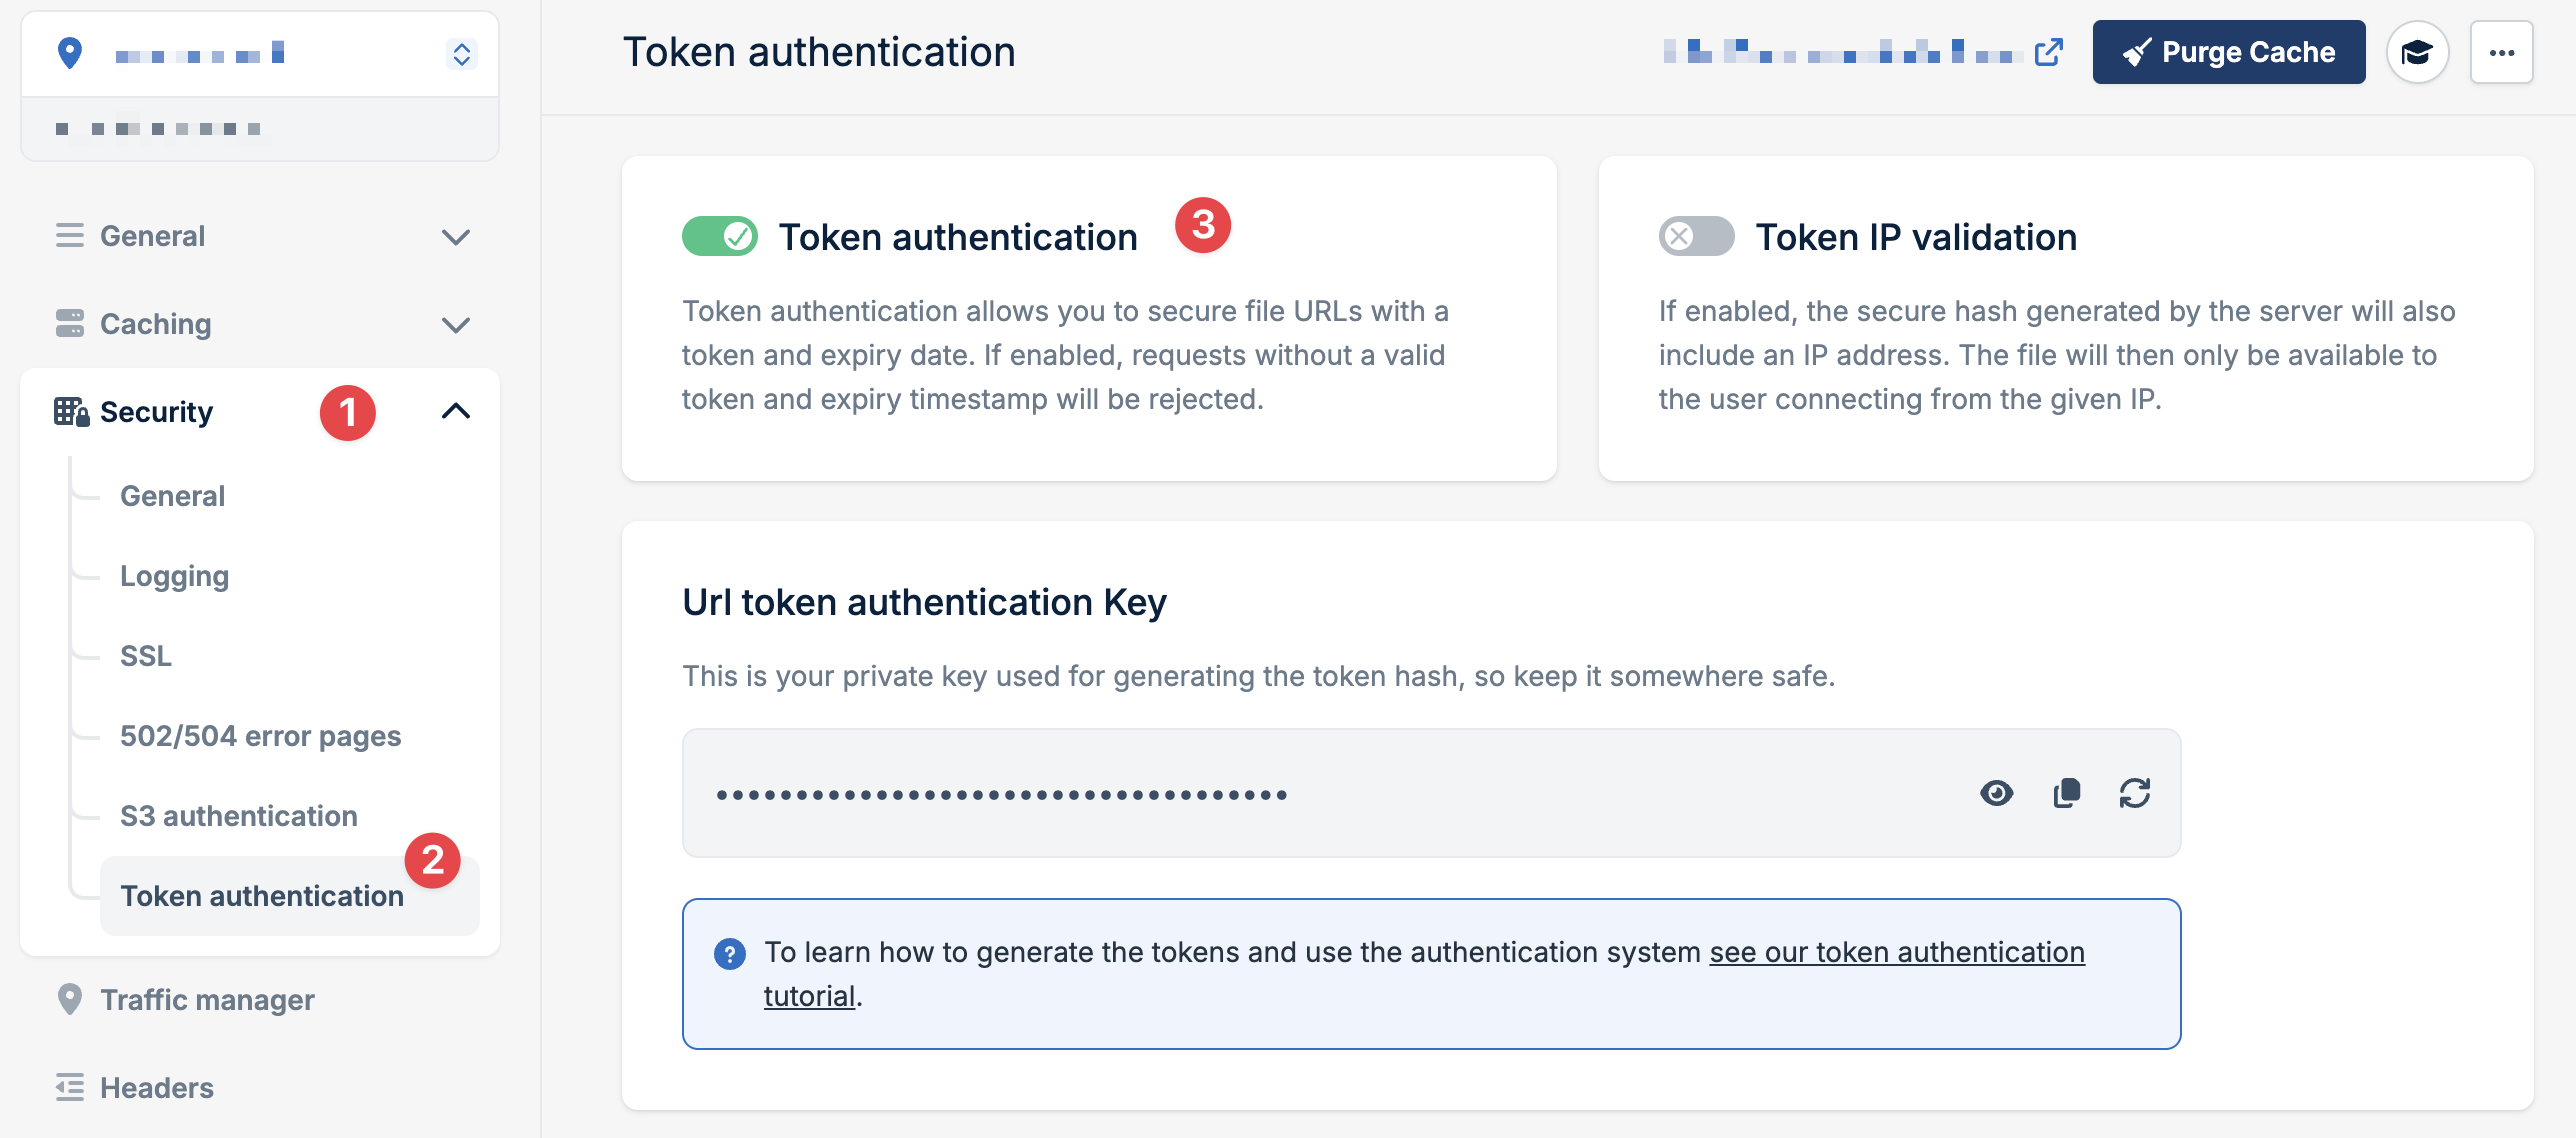Viewport: 2576px width, 1138px height.
Task: Open the more options ellipsis menu
Action: tap(2501, 52)
